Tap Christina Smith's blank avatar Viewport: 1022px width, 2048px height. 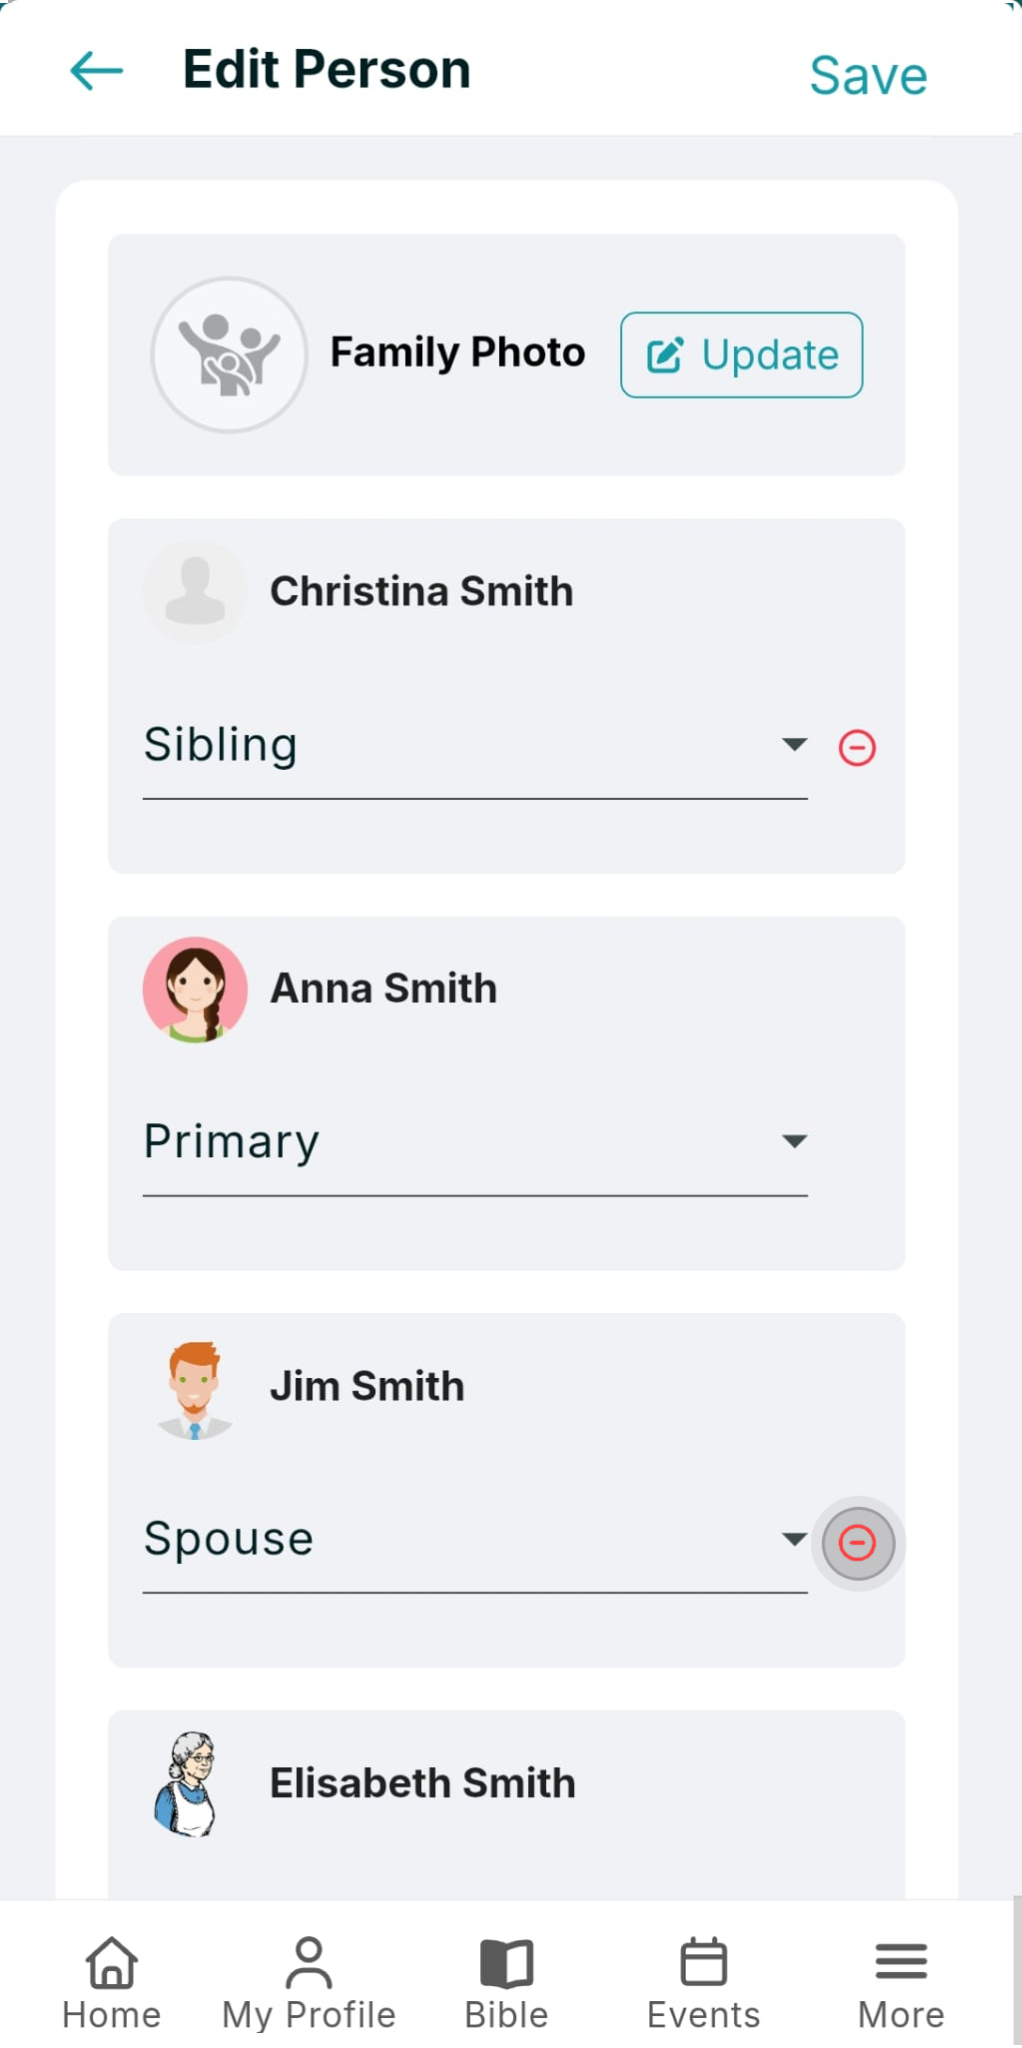coord(195,592)
